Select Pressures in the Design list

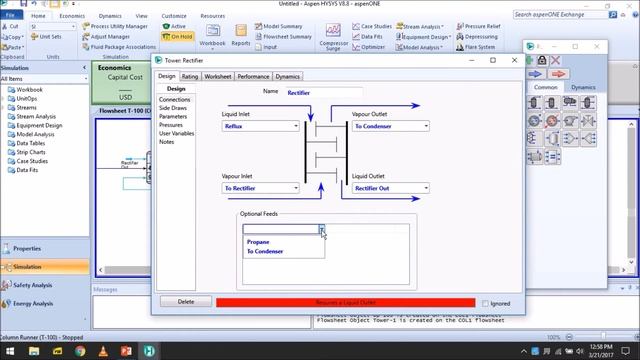[x=171, y=125]
